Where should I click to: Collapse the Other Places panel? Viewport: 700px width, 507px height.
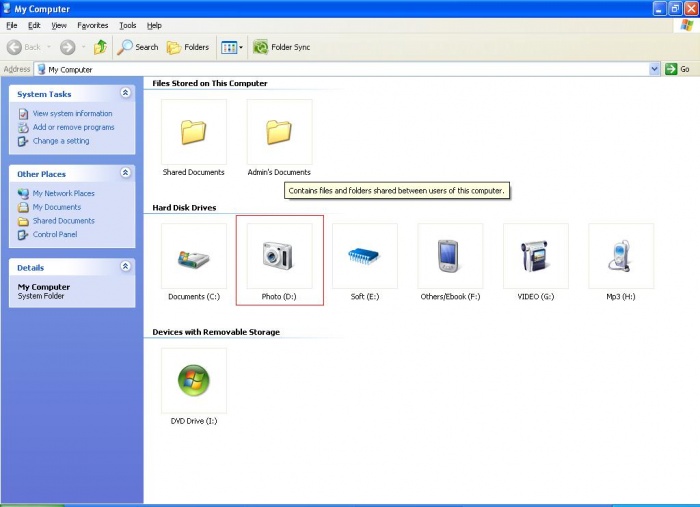tap(125, 173)
